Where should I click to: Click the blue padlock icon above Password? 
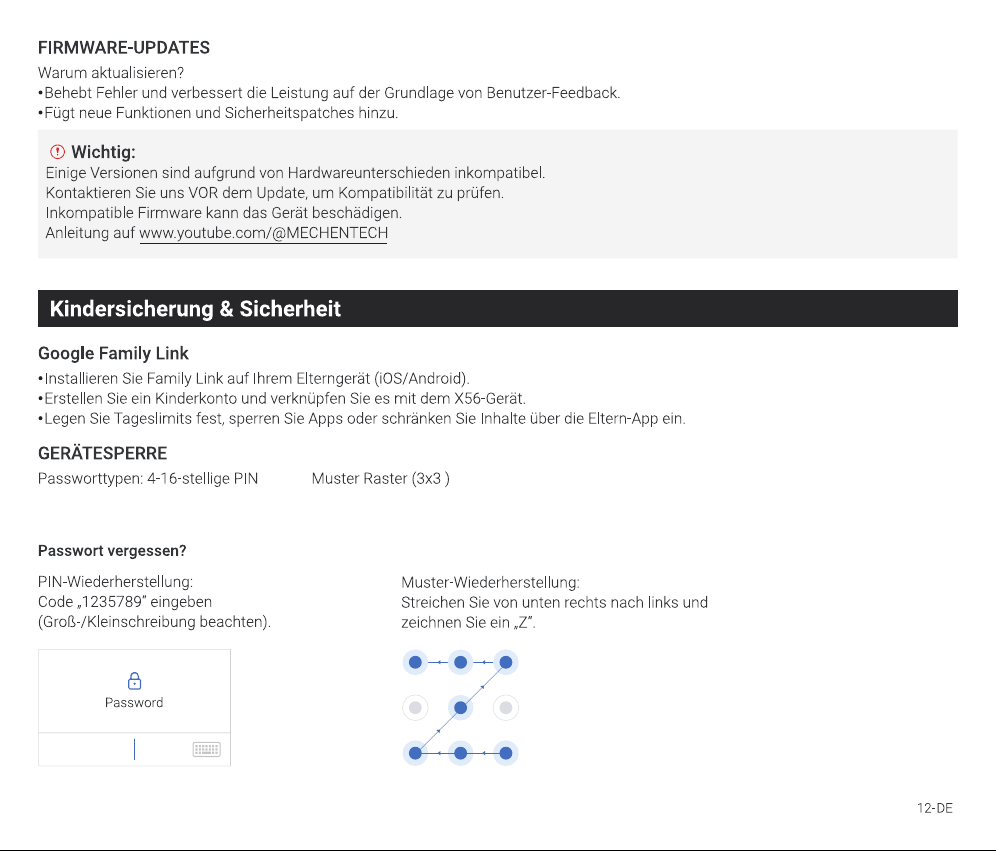134,681
